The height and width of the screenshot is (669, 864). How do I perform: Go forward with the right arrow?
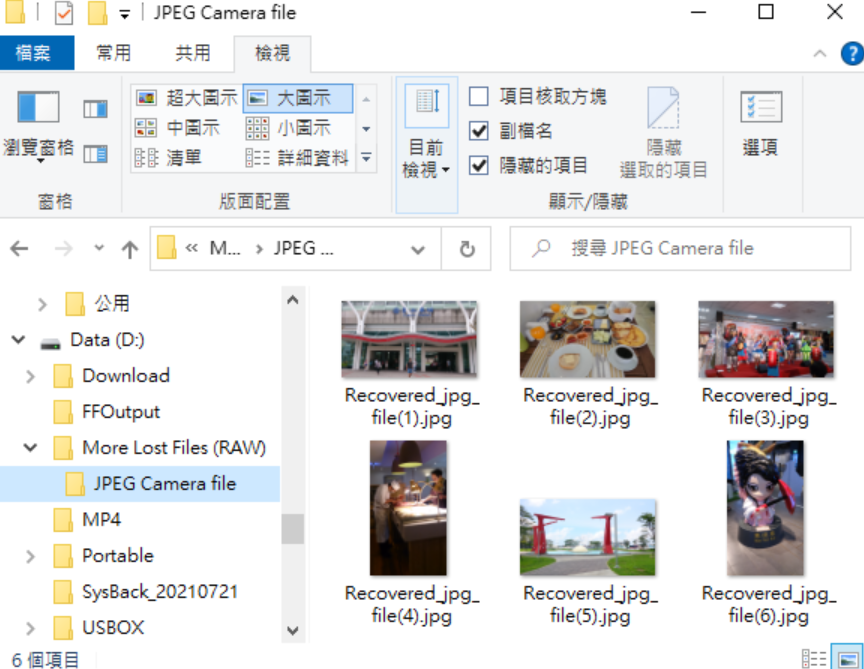click(x=63, y=249)
